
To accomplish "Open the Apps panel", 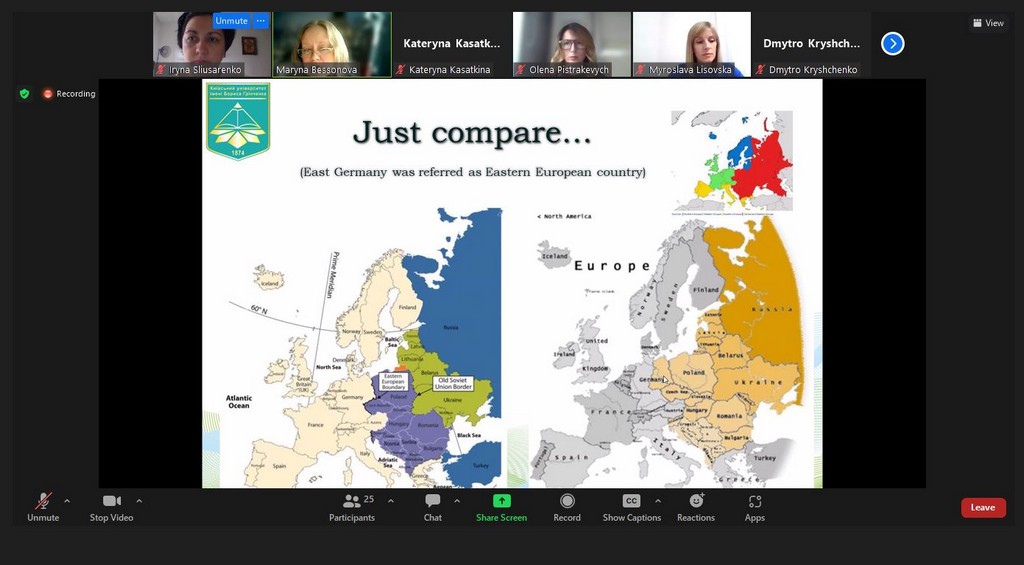I will 755,501.
